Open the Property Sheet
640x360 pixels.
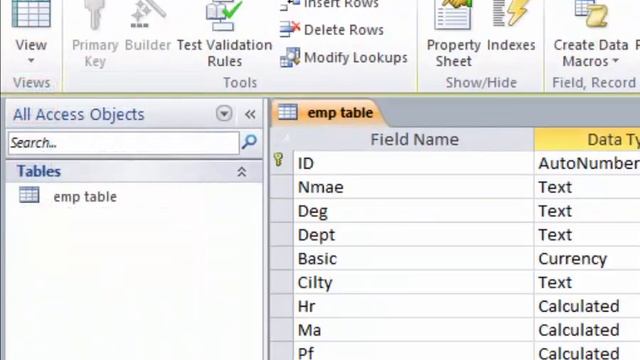coord(453,34)
